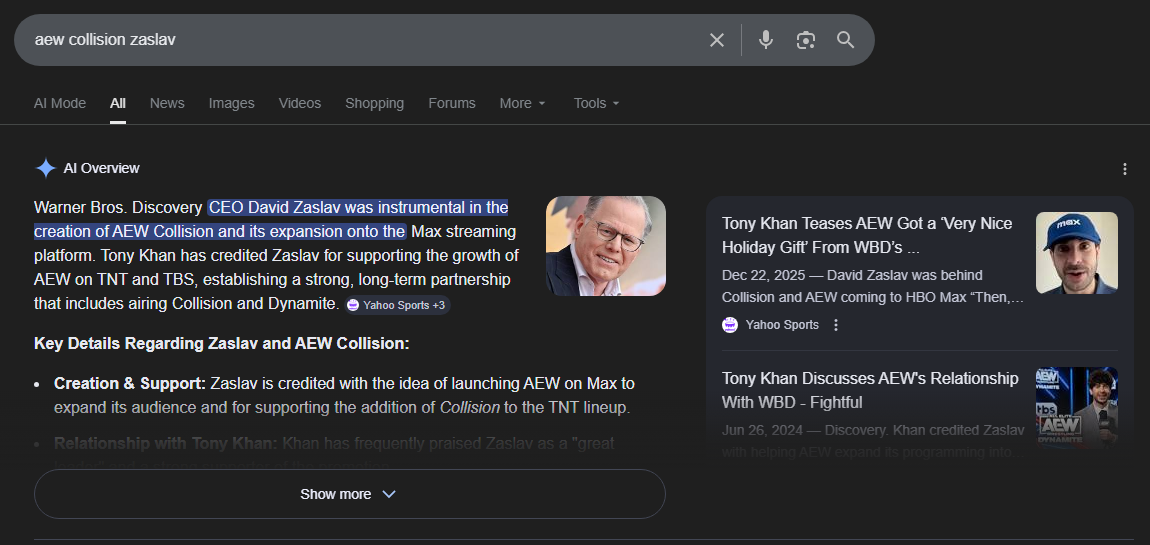Click the Yahoo Sports favicon in source card

[x=730, y=325]
